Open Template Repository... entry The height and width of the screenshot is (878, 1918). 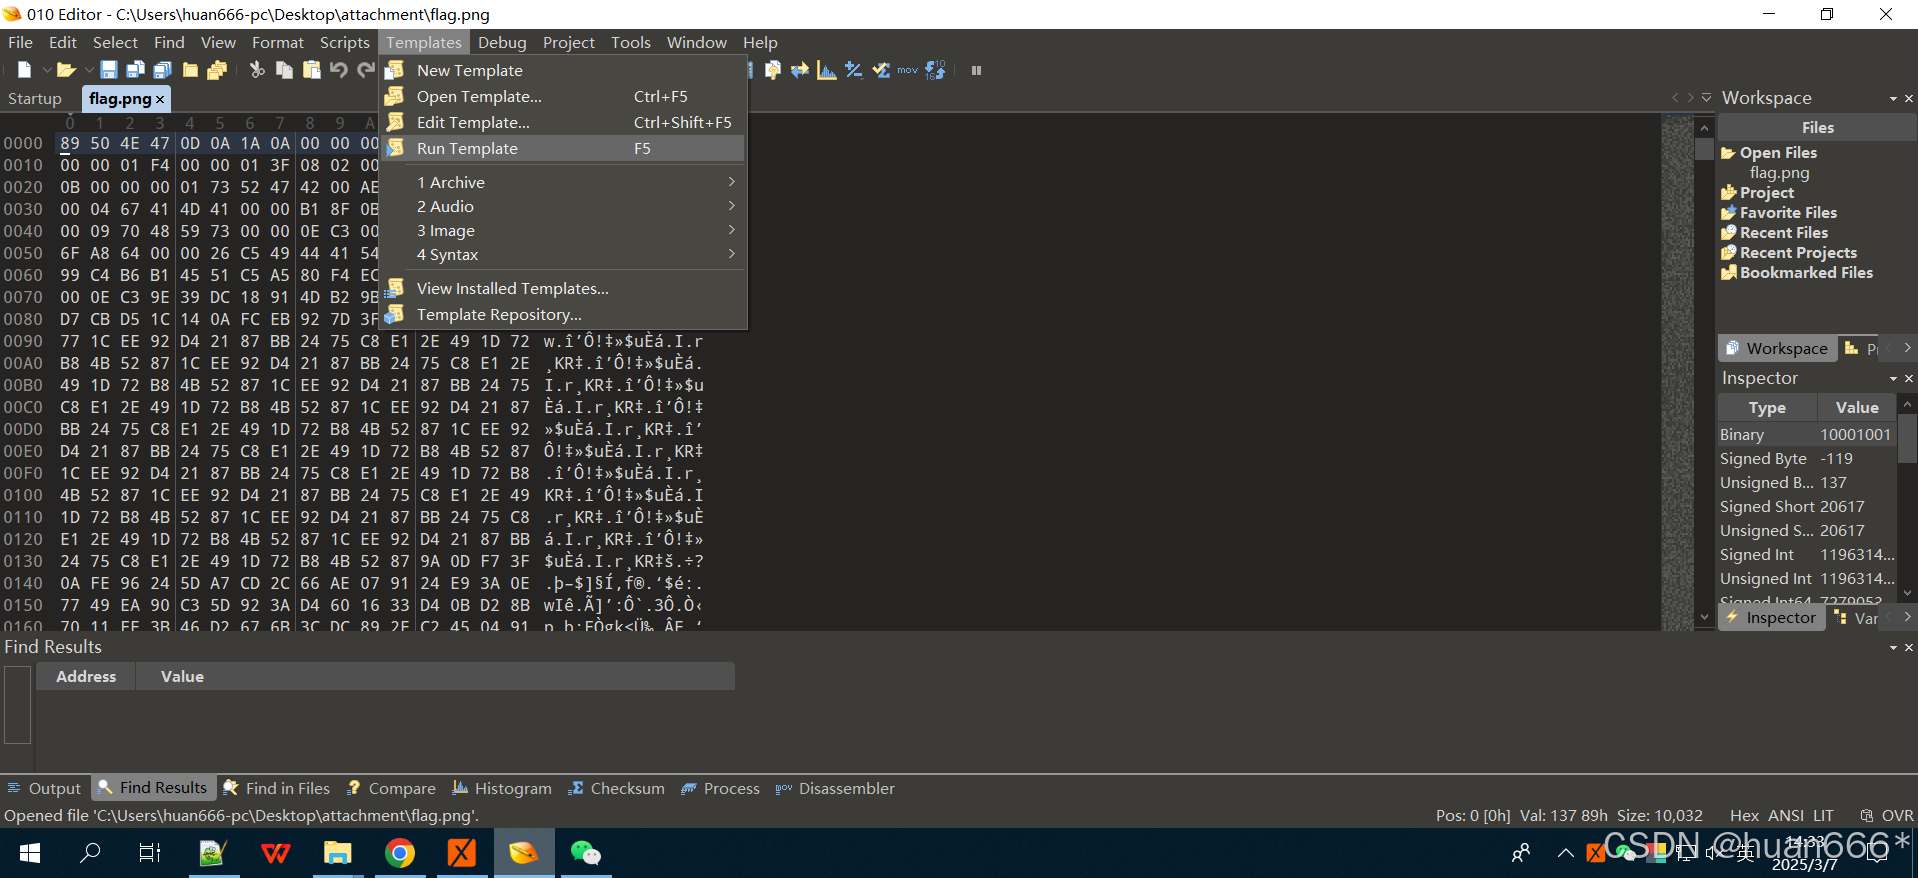point(563,314)
